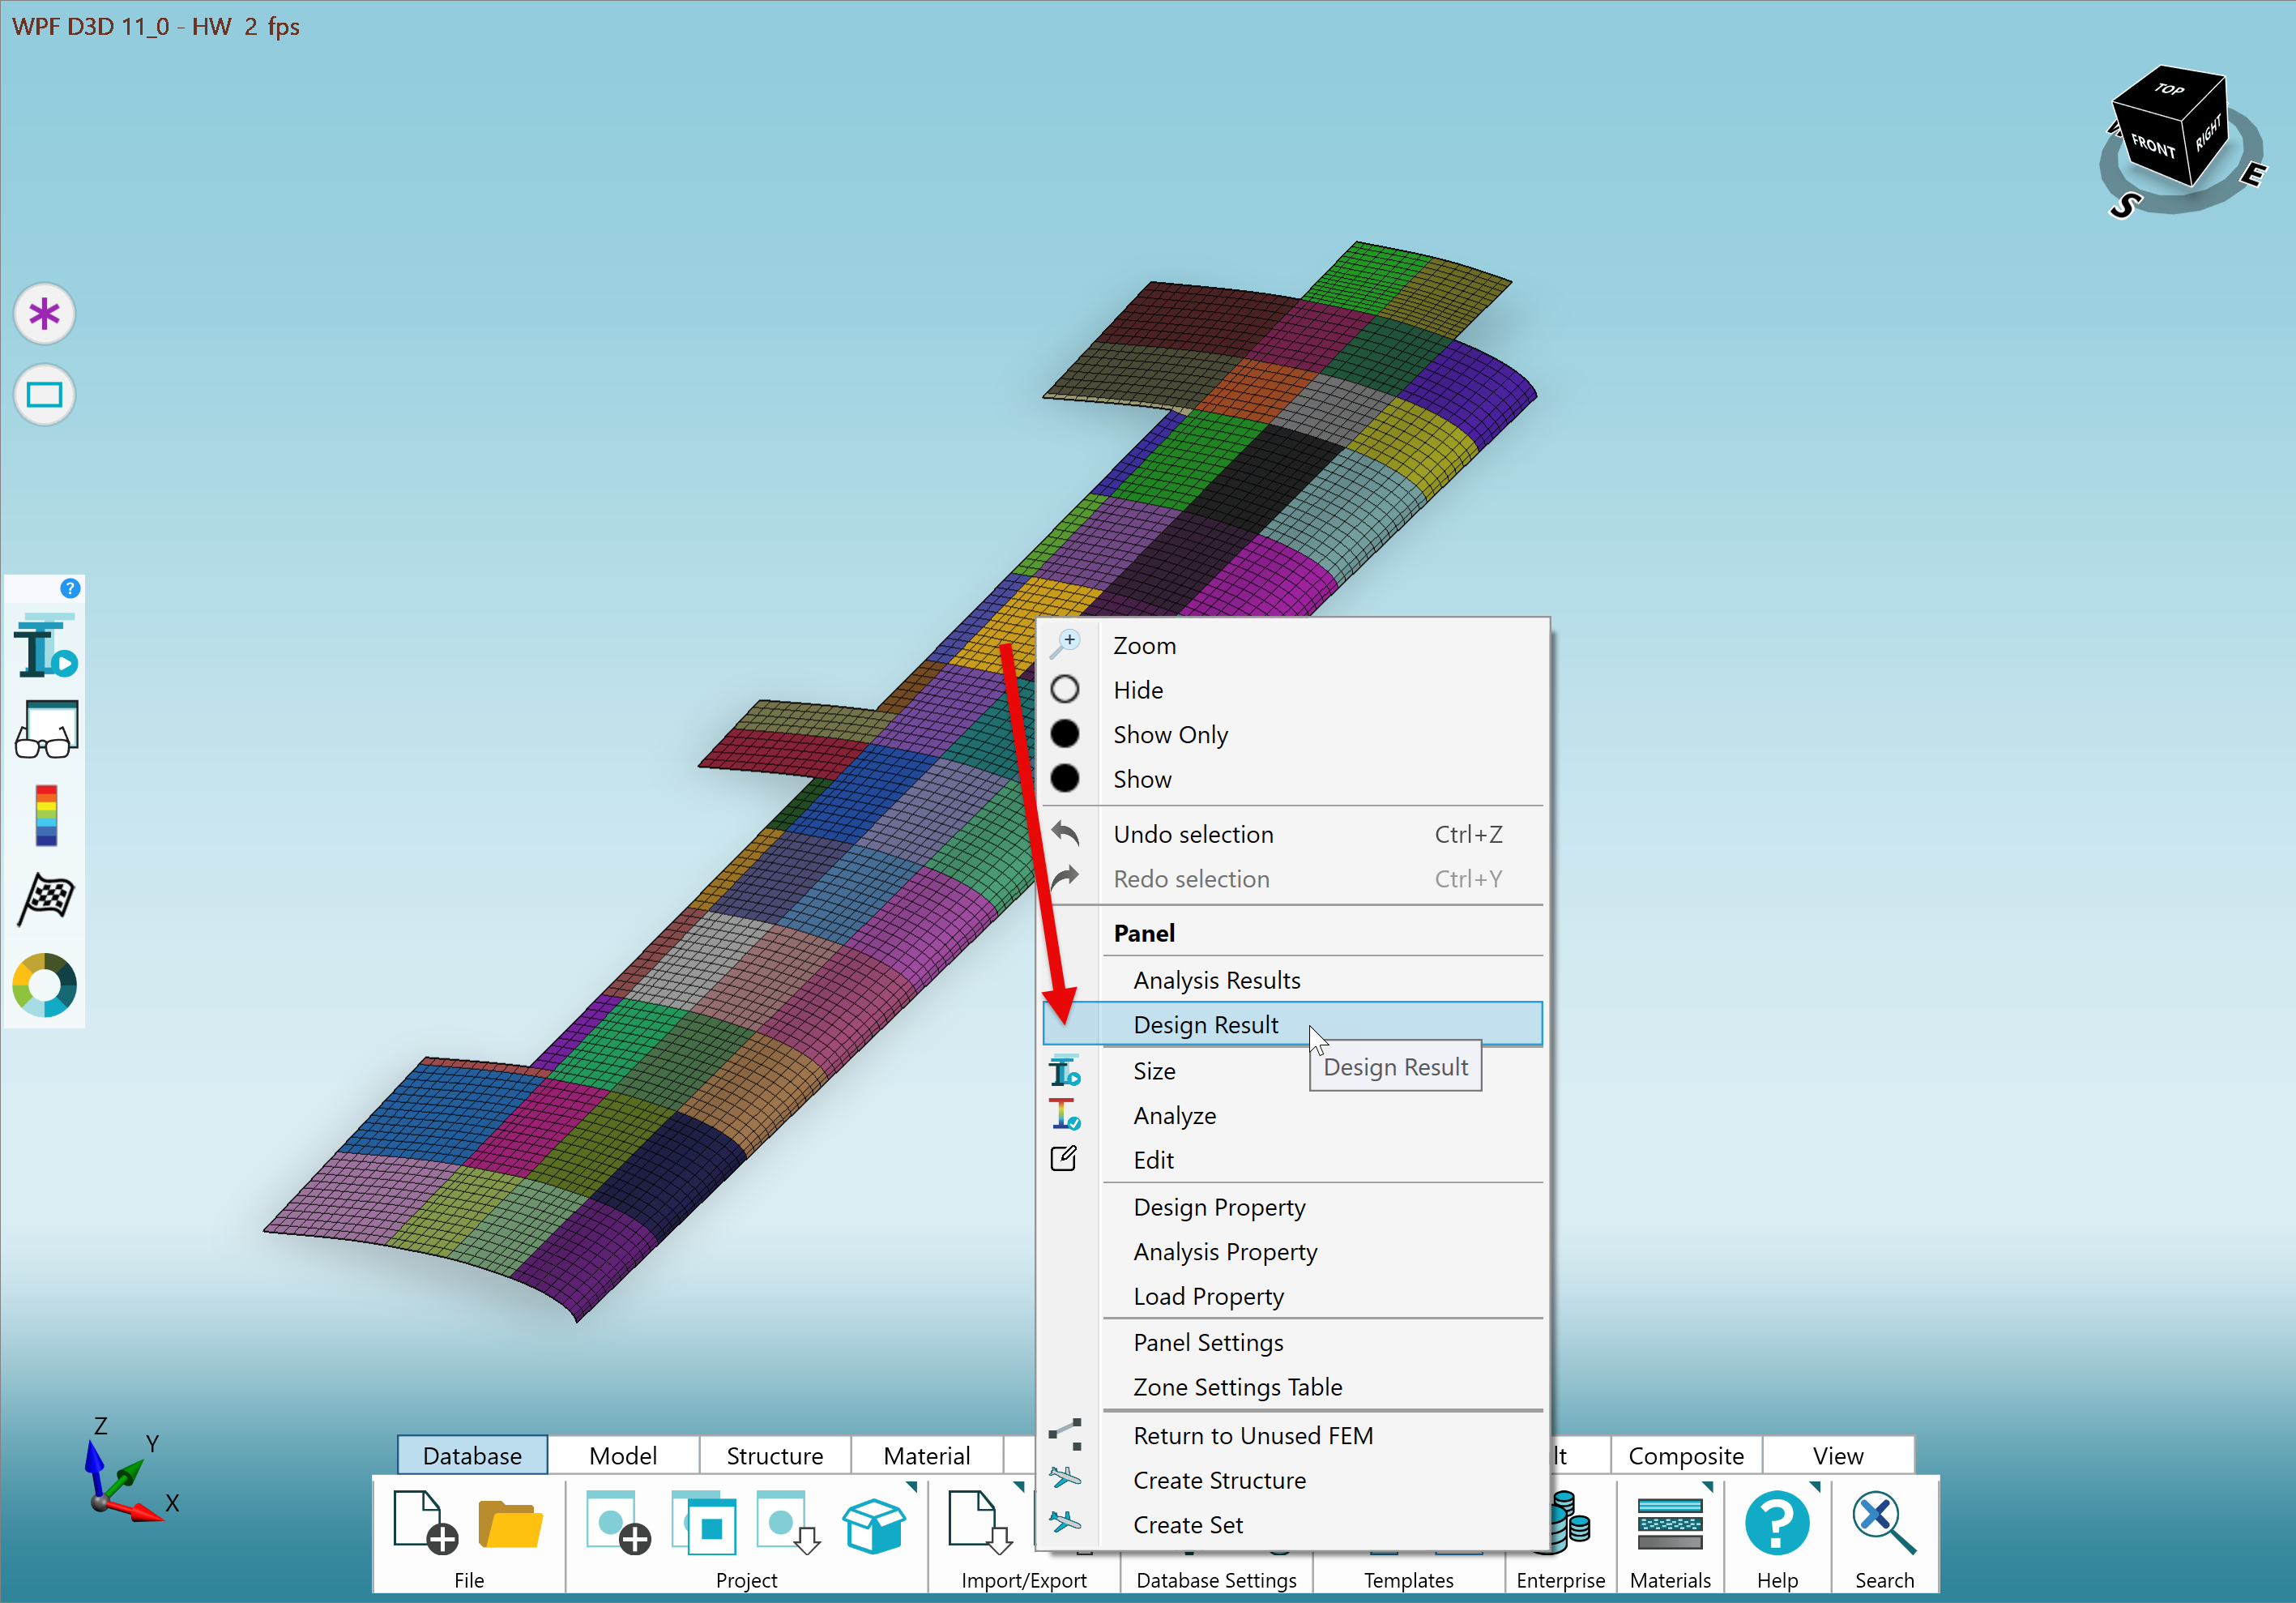This screenshot has height=1603, width=2296.
Task: Switch to the Model tab
Action: pos(623,1455)
